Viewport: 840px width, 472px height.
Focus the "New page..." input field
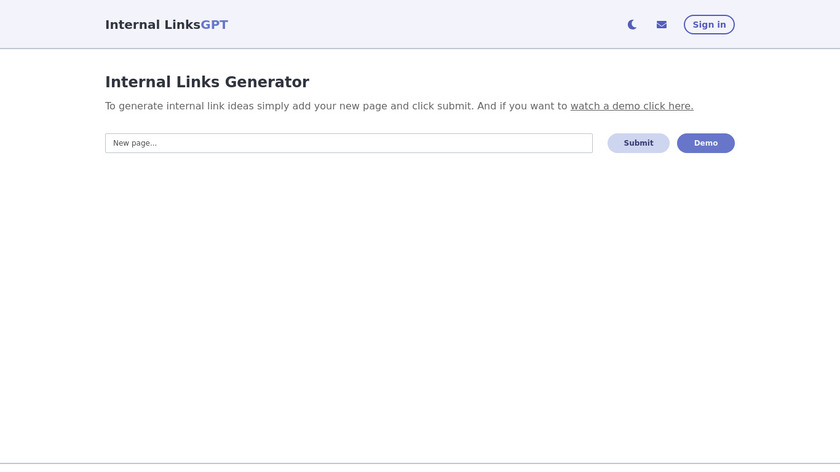[x=348, y=143]
